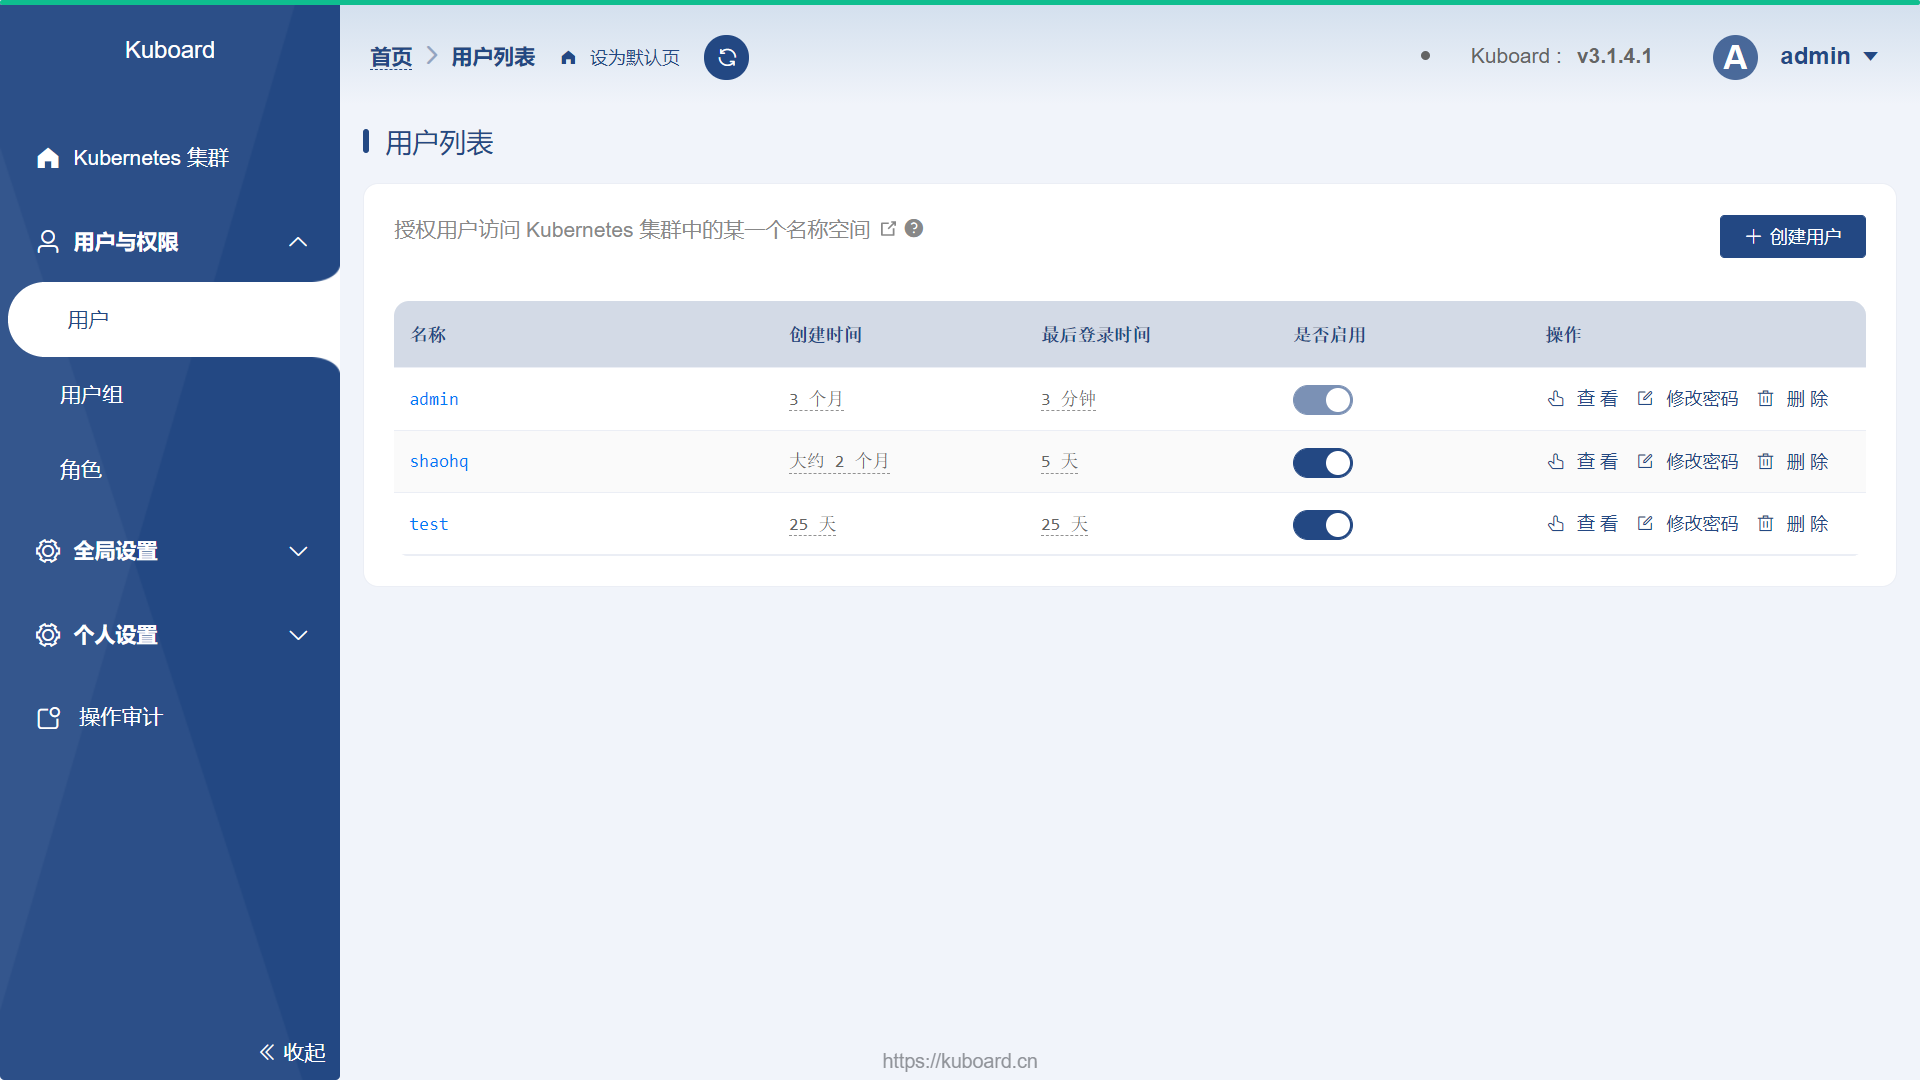
Task: Open user shaohq details link
Action: pyautogui.click(x=438, y=461)
